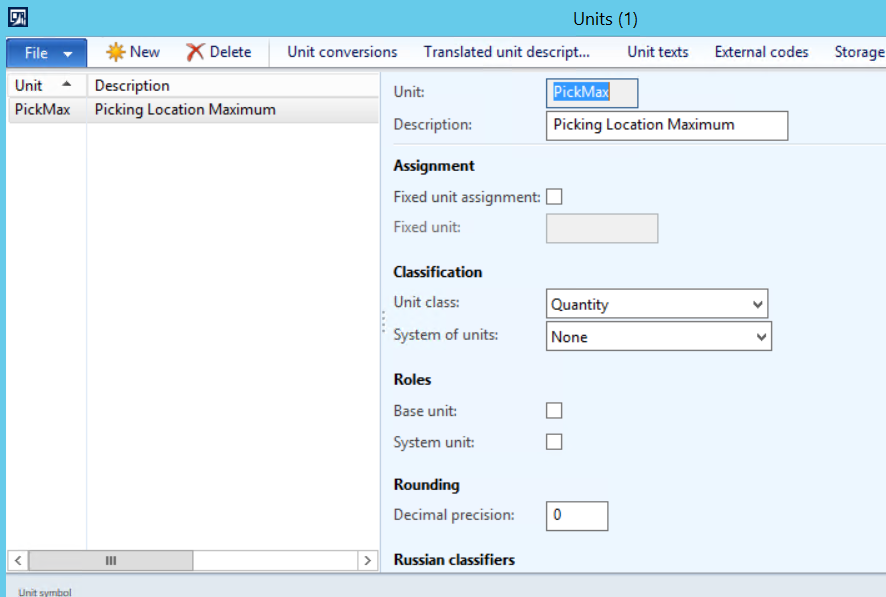Click the Unit column sort arrow

(x=67, y=85)
